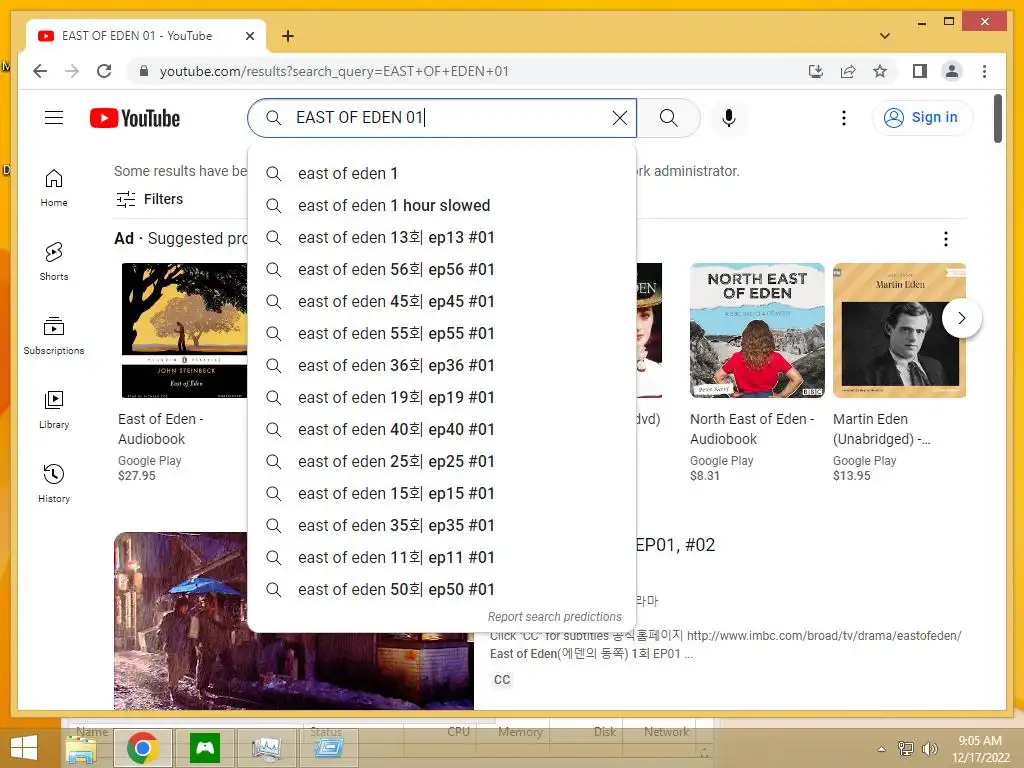This screenshot has width=1024, height=768.
Task: Reload the page
Action: click(104, 71)
